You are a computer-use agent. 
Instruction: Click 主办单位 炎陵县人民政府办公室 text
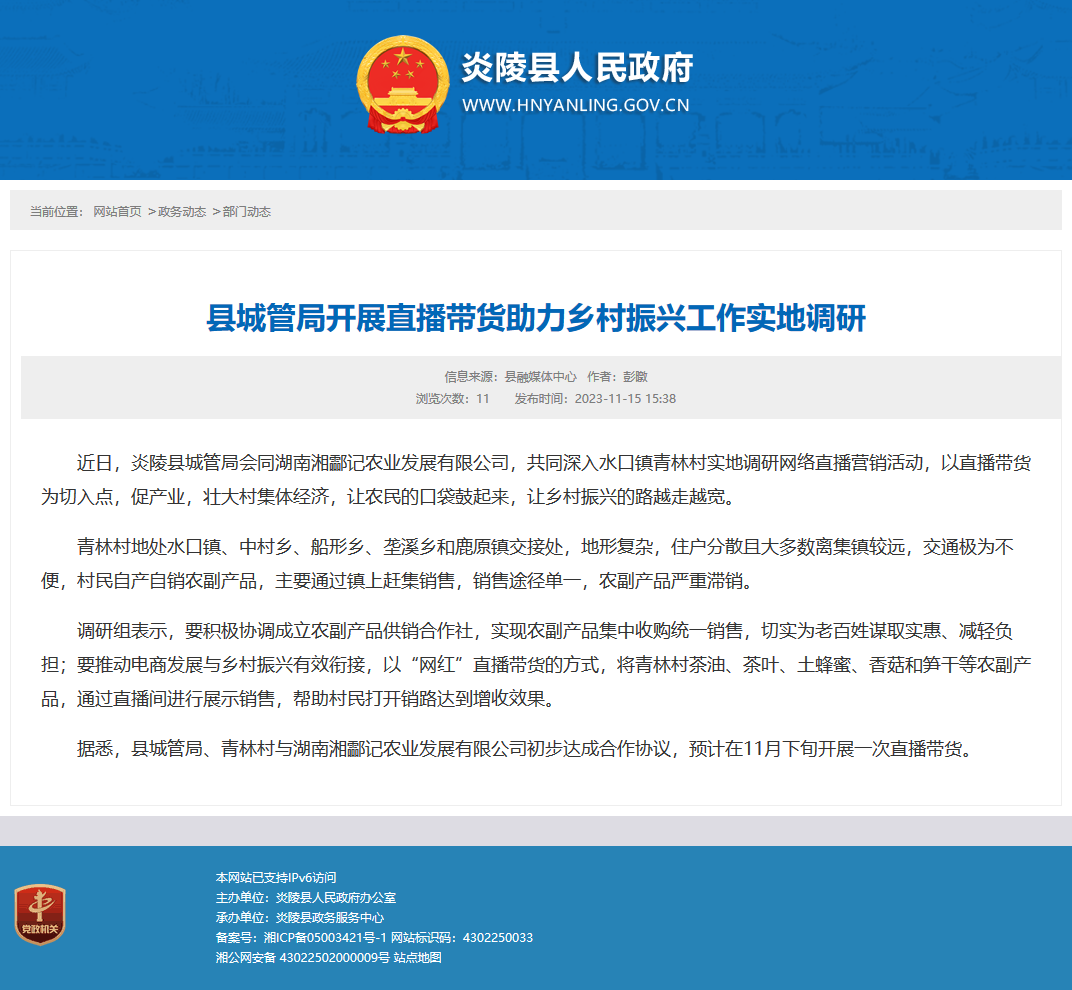click(306, 898)
